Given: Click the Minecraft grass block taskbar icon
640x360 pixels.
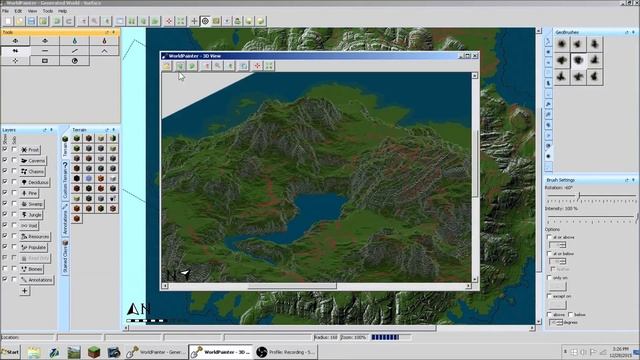Looking at the screenshot, I should click(94, 352).
